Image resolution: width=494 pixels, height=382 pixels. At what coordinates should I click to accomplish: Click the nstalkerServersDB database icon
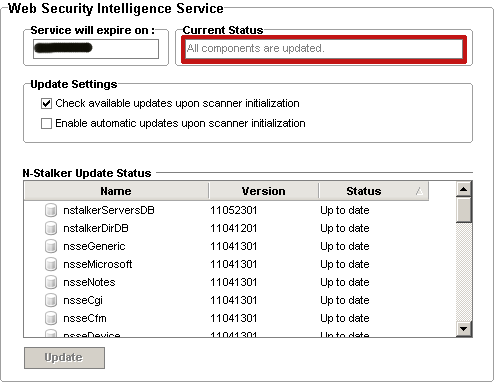pyautogui.click(x=51, y=210)
